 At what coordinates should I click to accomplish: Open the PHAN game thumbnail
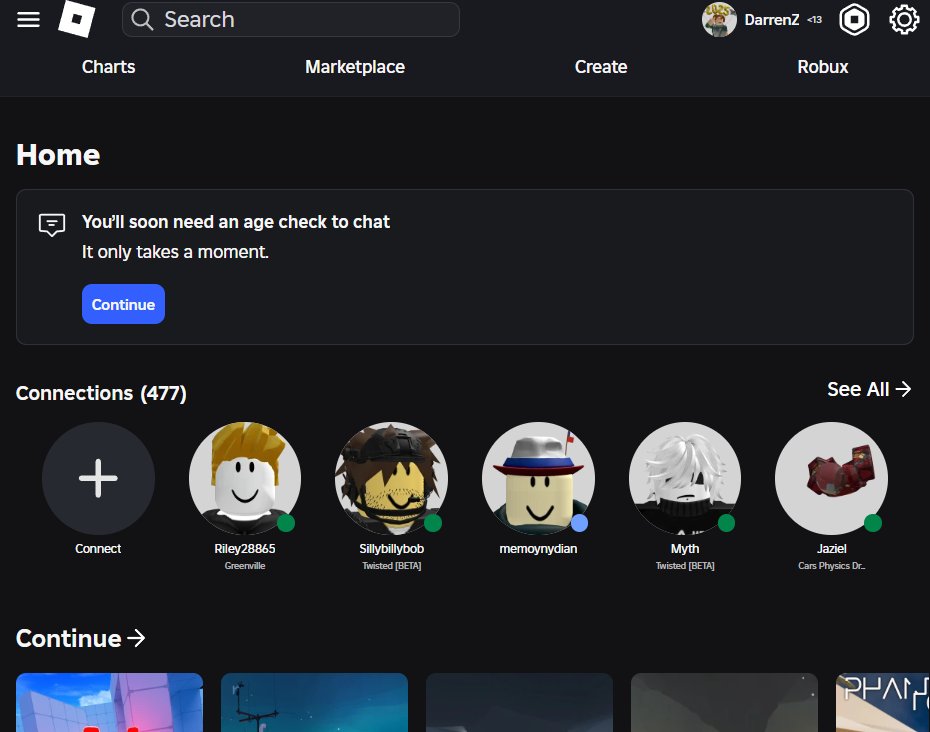pyautogui.click(x=883, y=702)
